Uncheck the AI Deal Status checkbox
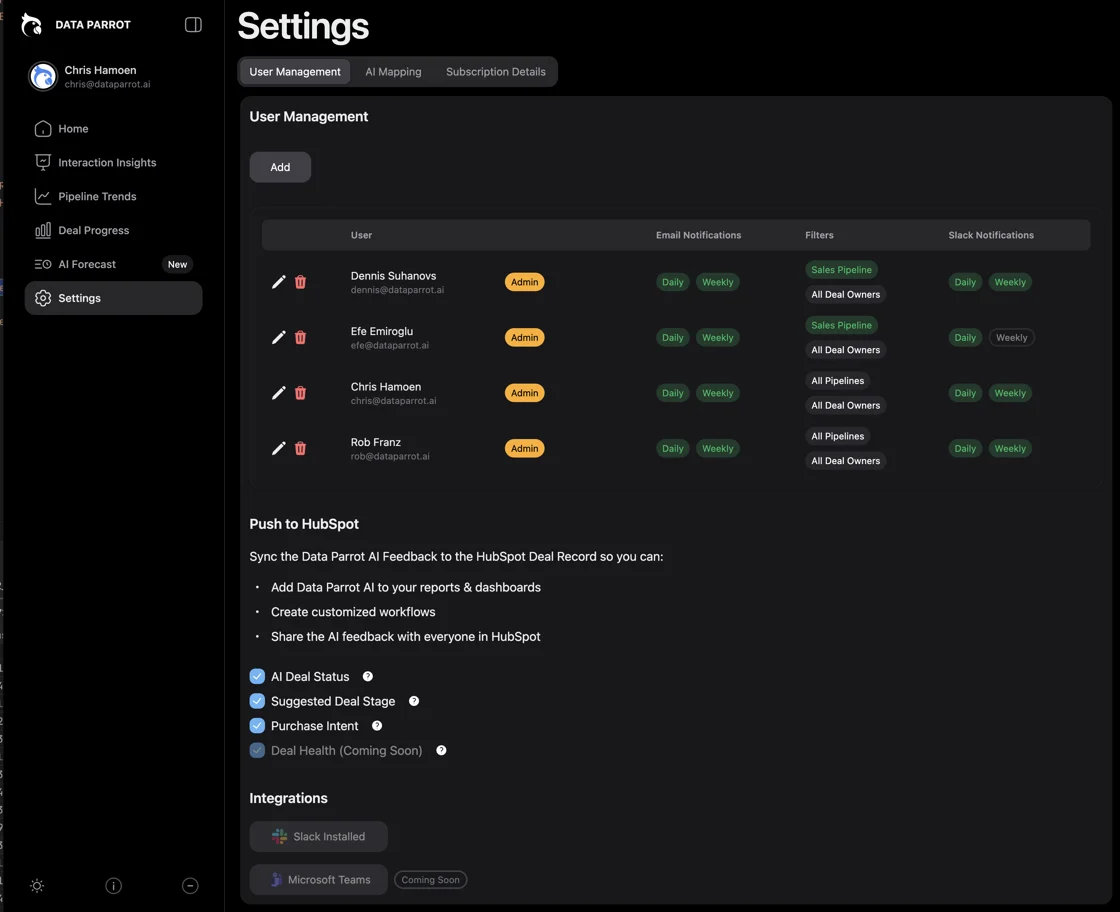 coord(257,677)
